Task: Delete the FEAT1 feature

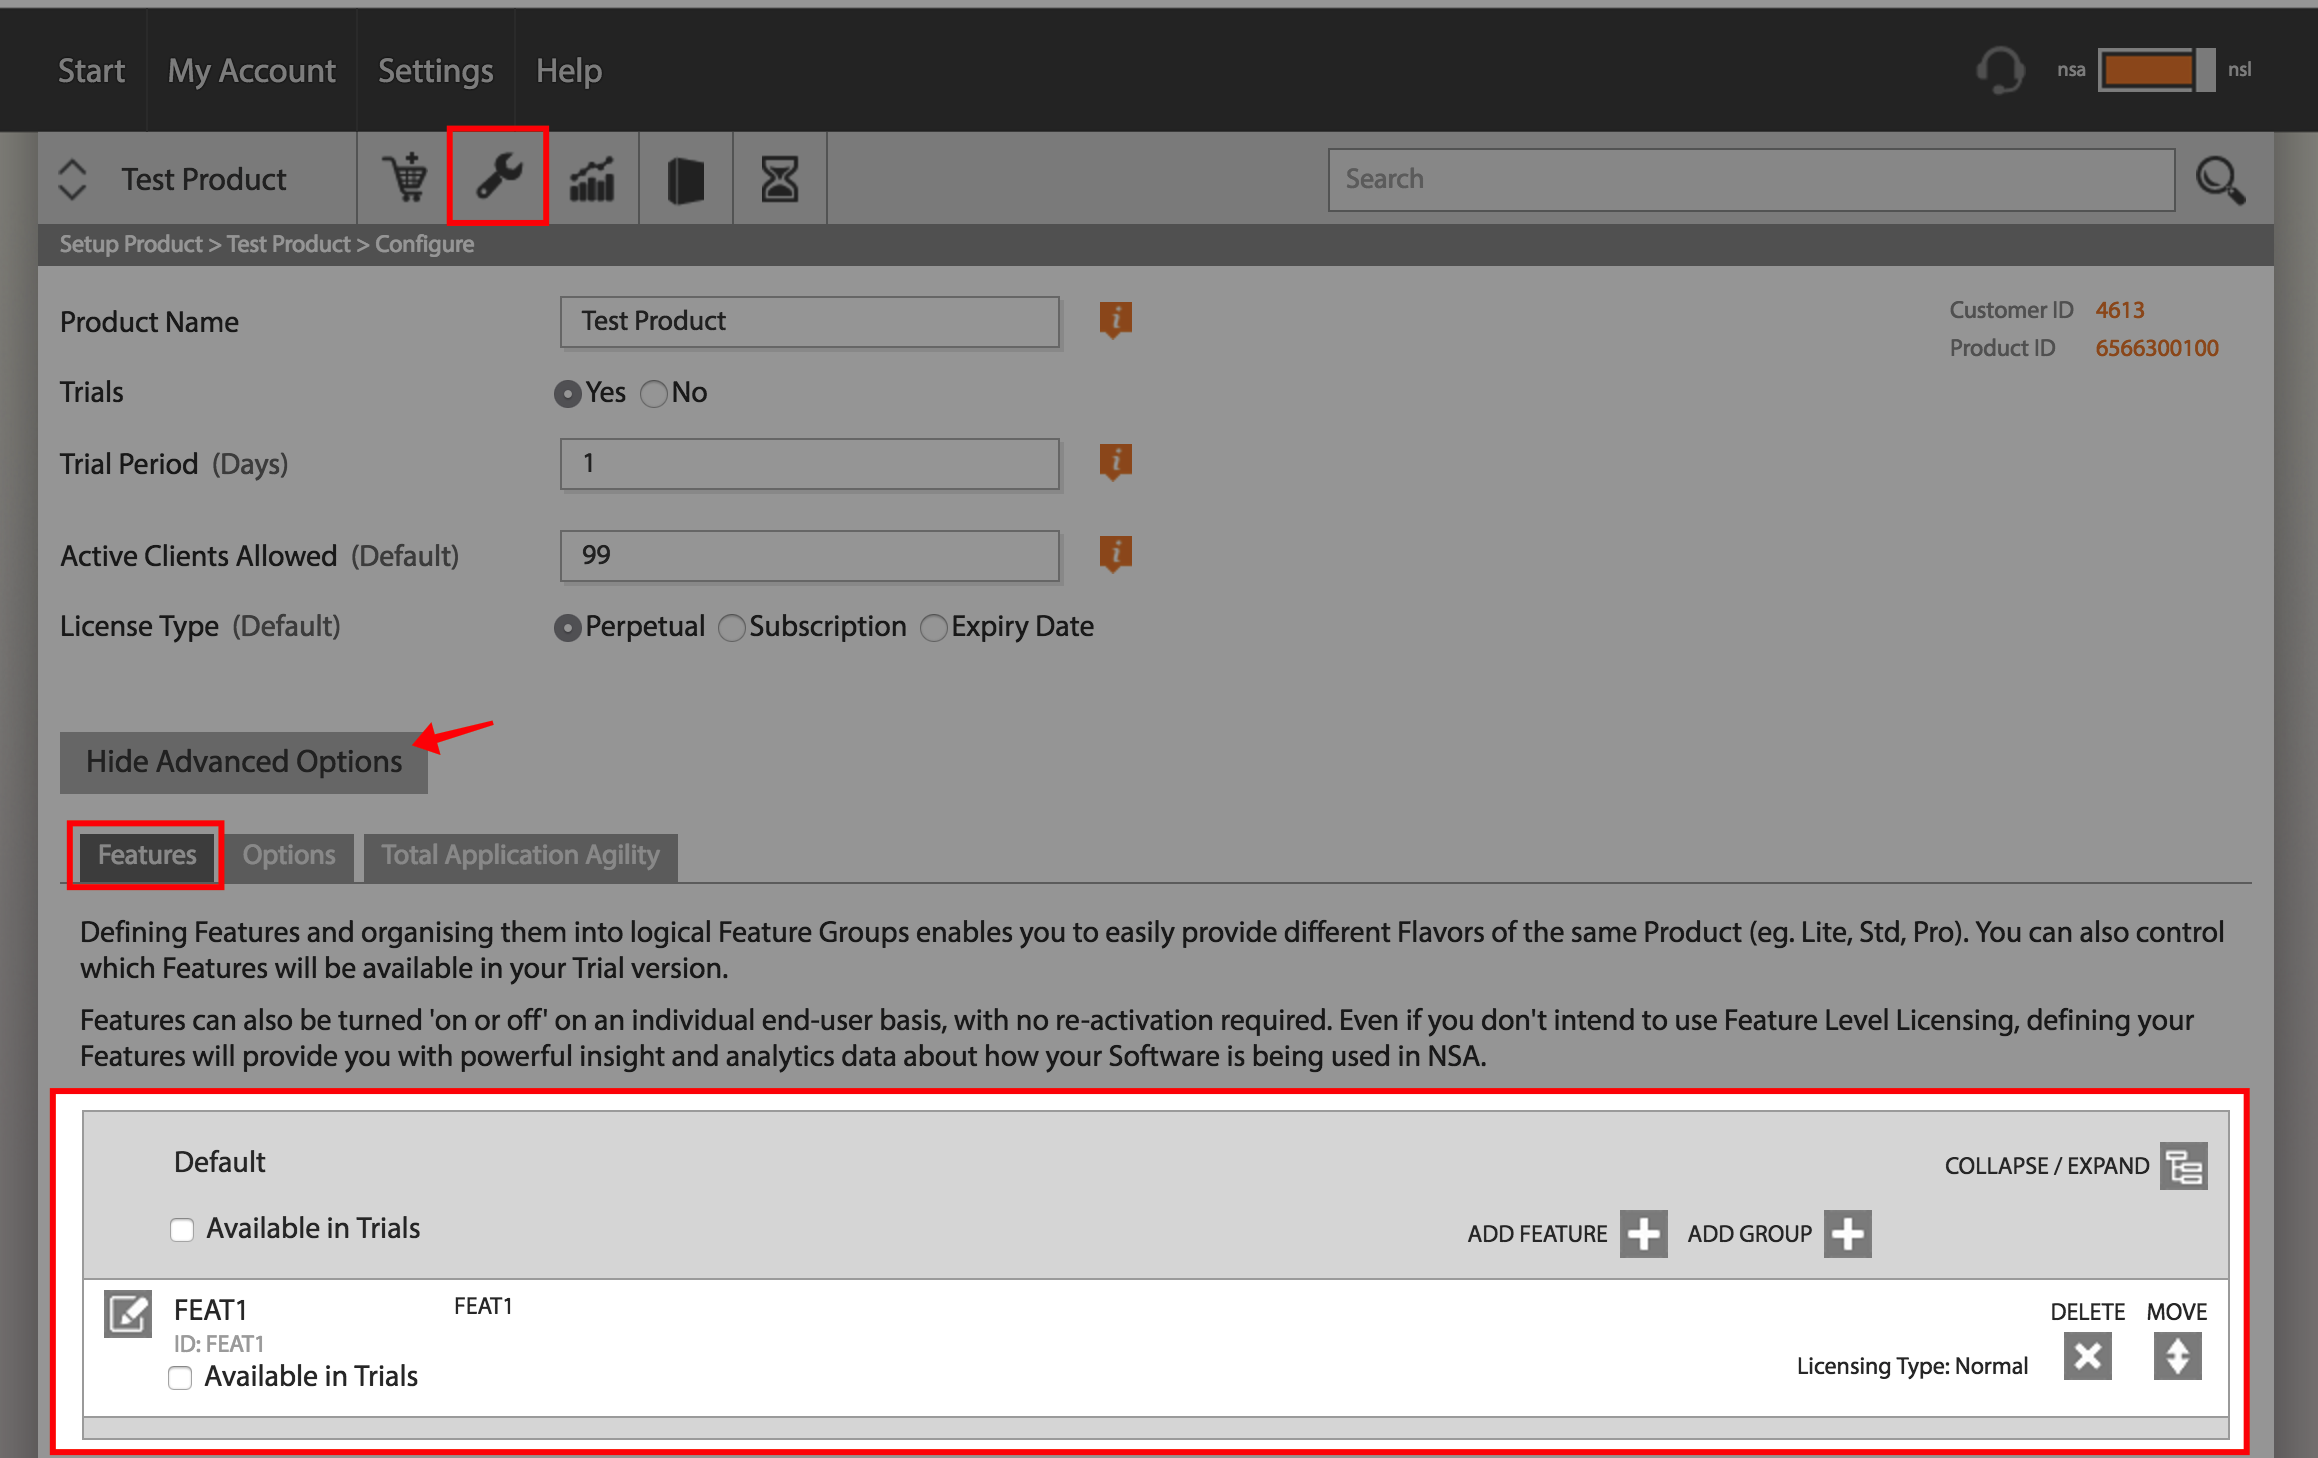Action: tap(2088, 1356)
